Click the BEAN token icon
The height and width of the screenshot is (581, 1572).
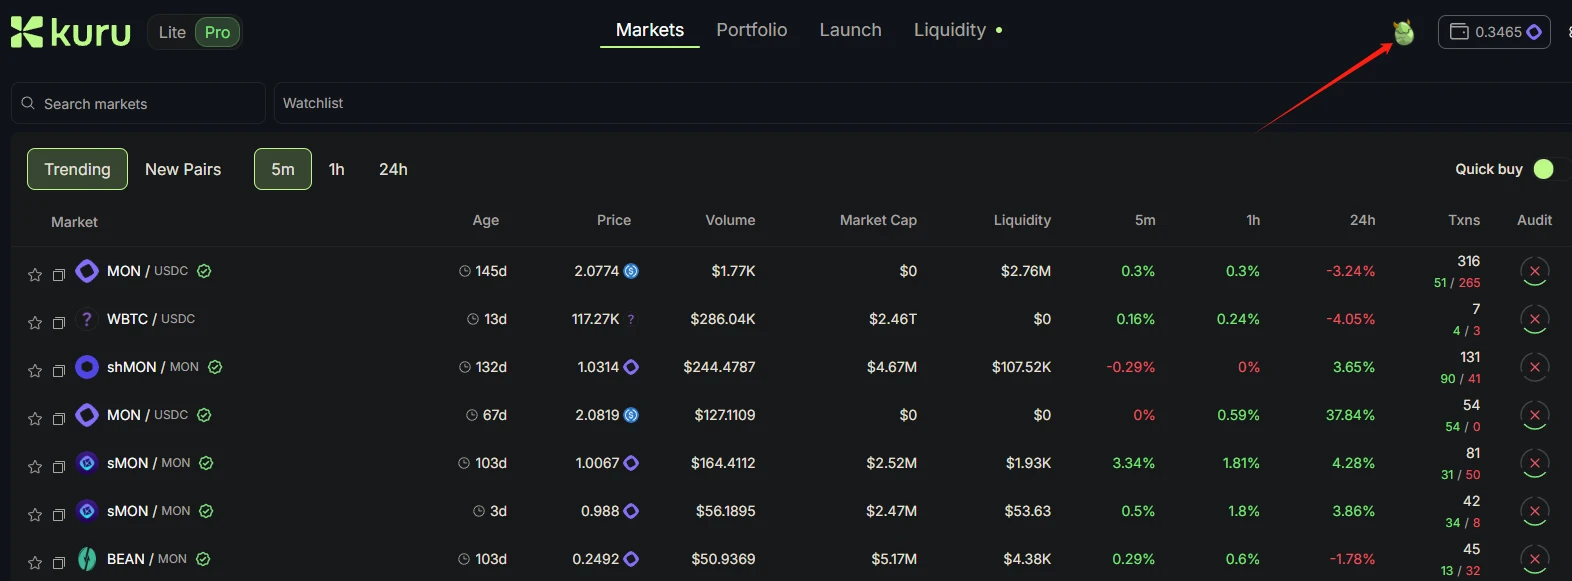click(87, 559)
